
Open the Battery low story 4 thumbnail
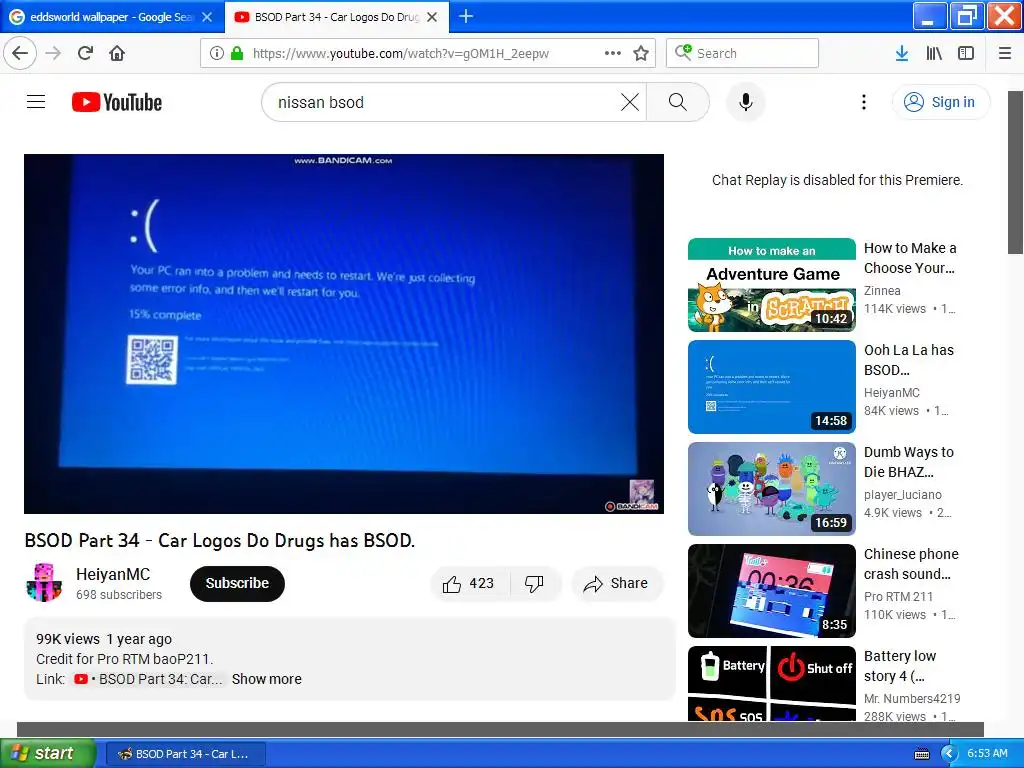(771, 683)
